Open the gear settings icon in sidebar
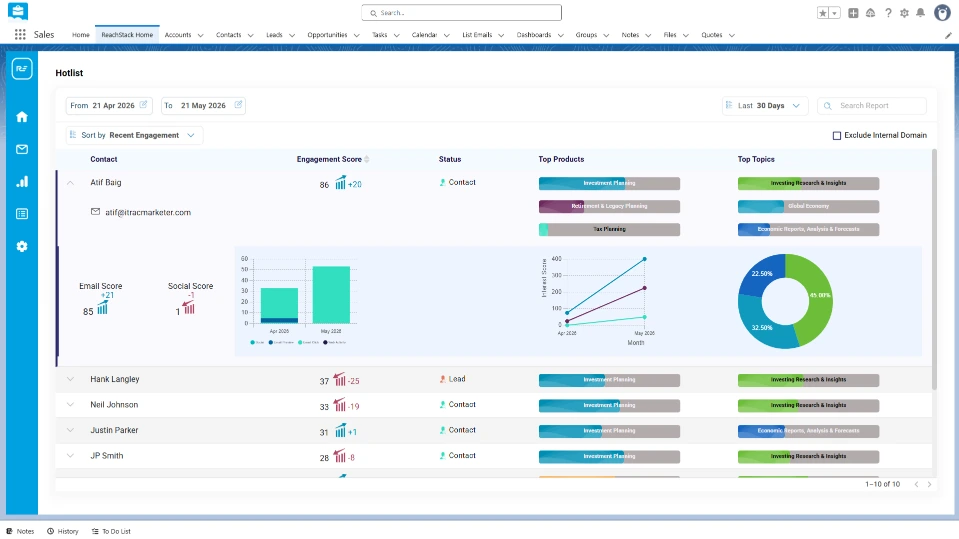 click(x=22, y=247)
